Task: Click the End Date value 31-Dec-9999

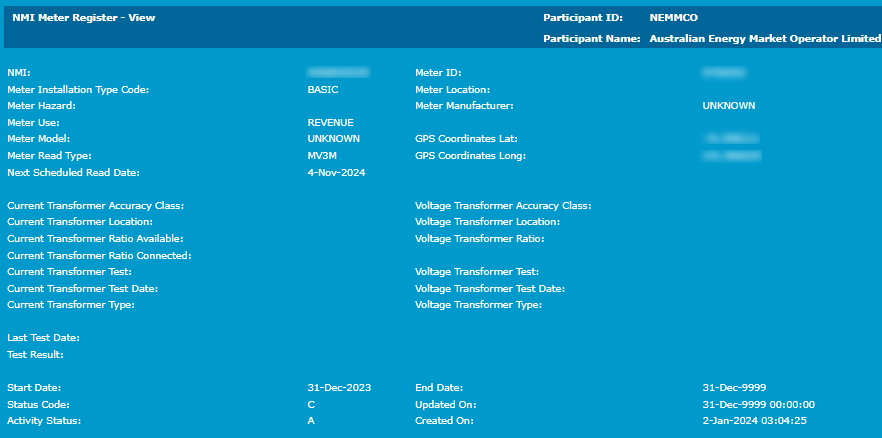Action: [734, 387]
